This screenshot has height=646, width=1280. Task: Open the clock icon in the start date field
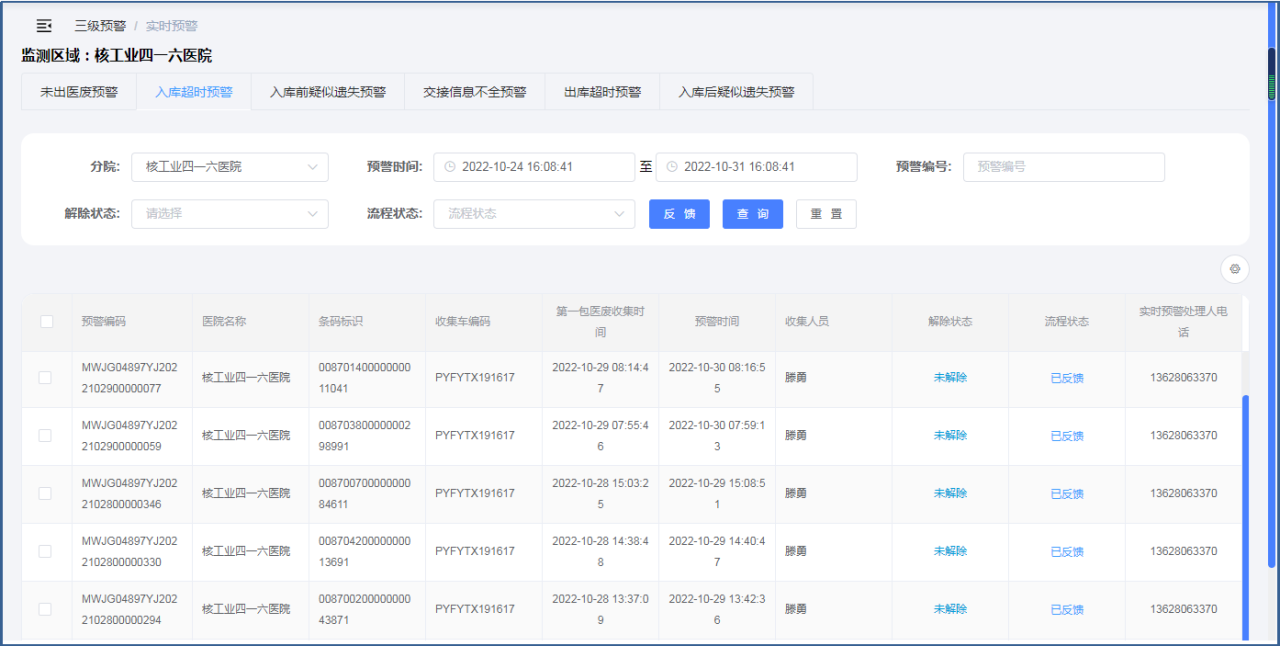point(452,167)
